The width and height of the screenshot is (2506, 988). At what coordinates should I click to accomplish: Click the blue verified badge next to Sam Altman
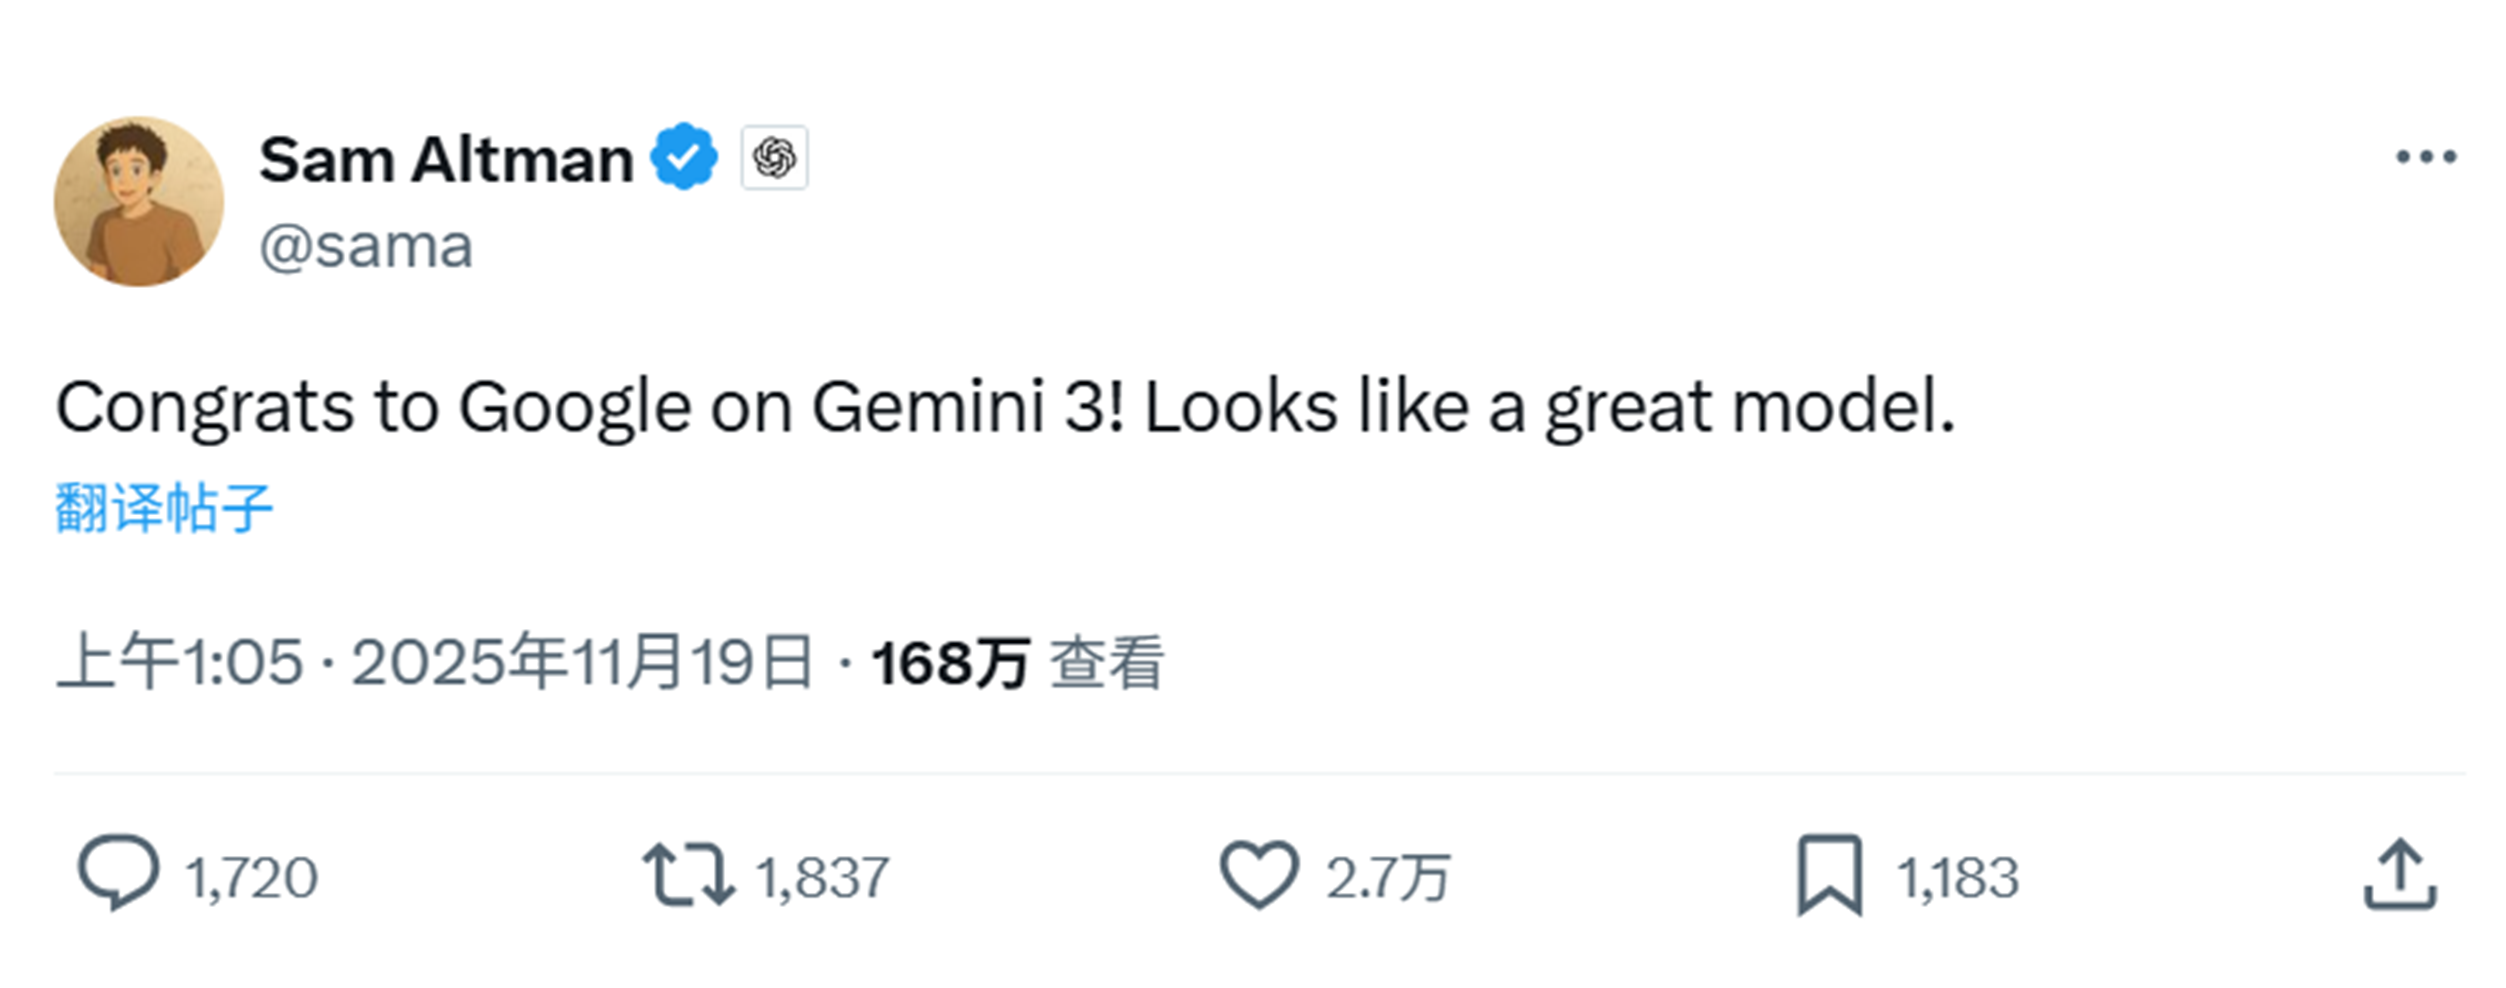point(685,157)
